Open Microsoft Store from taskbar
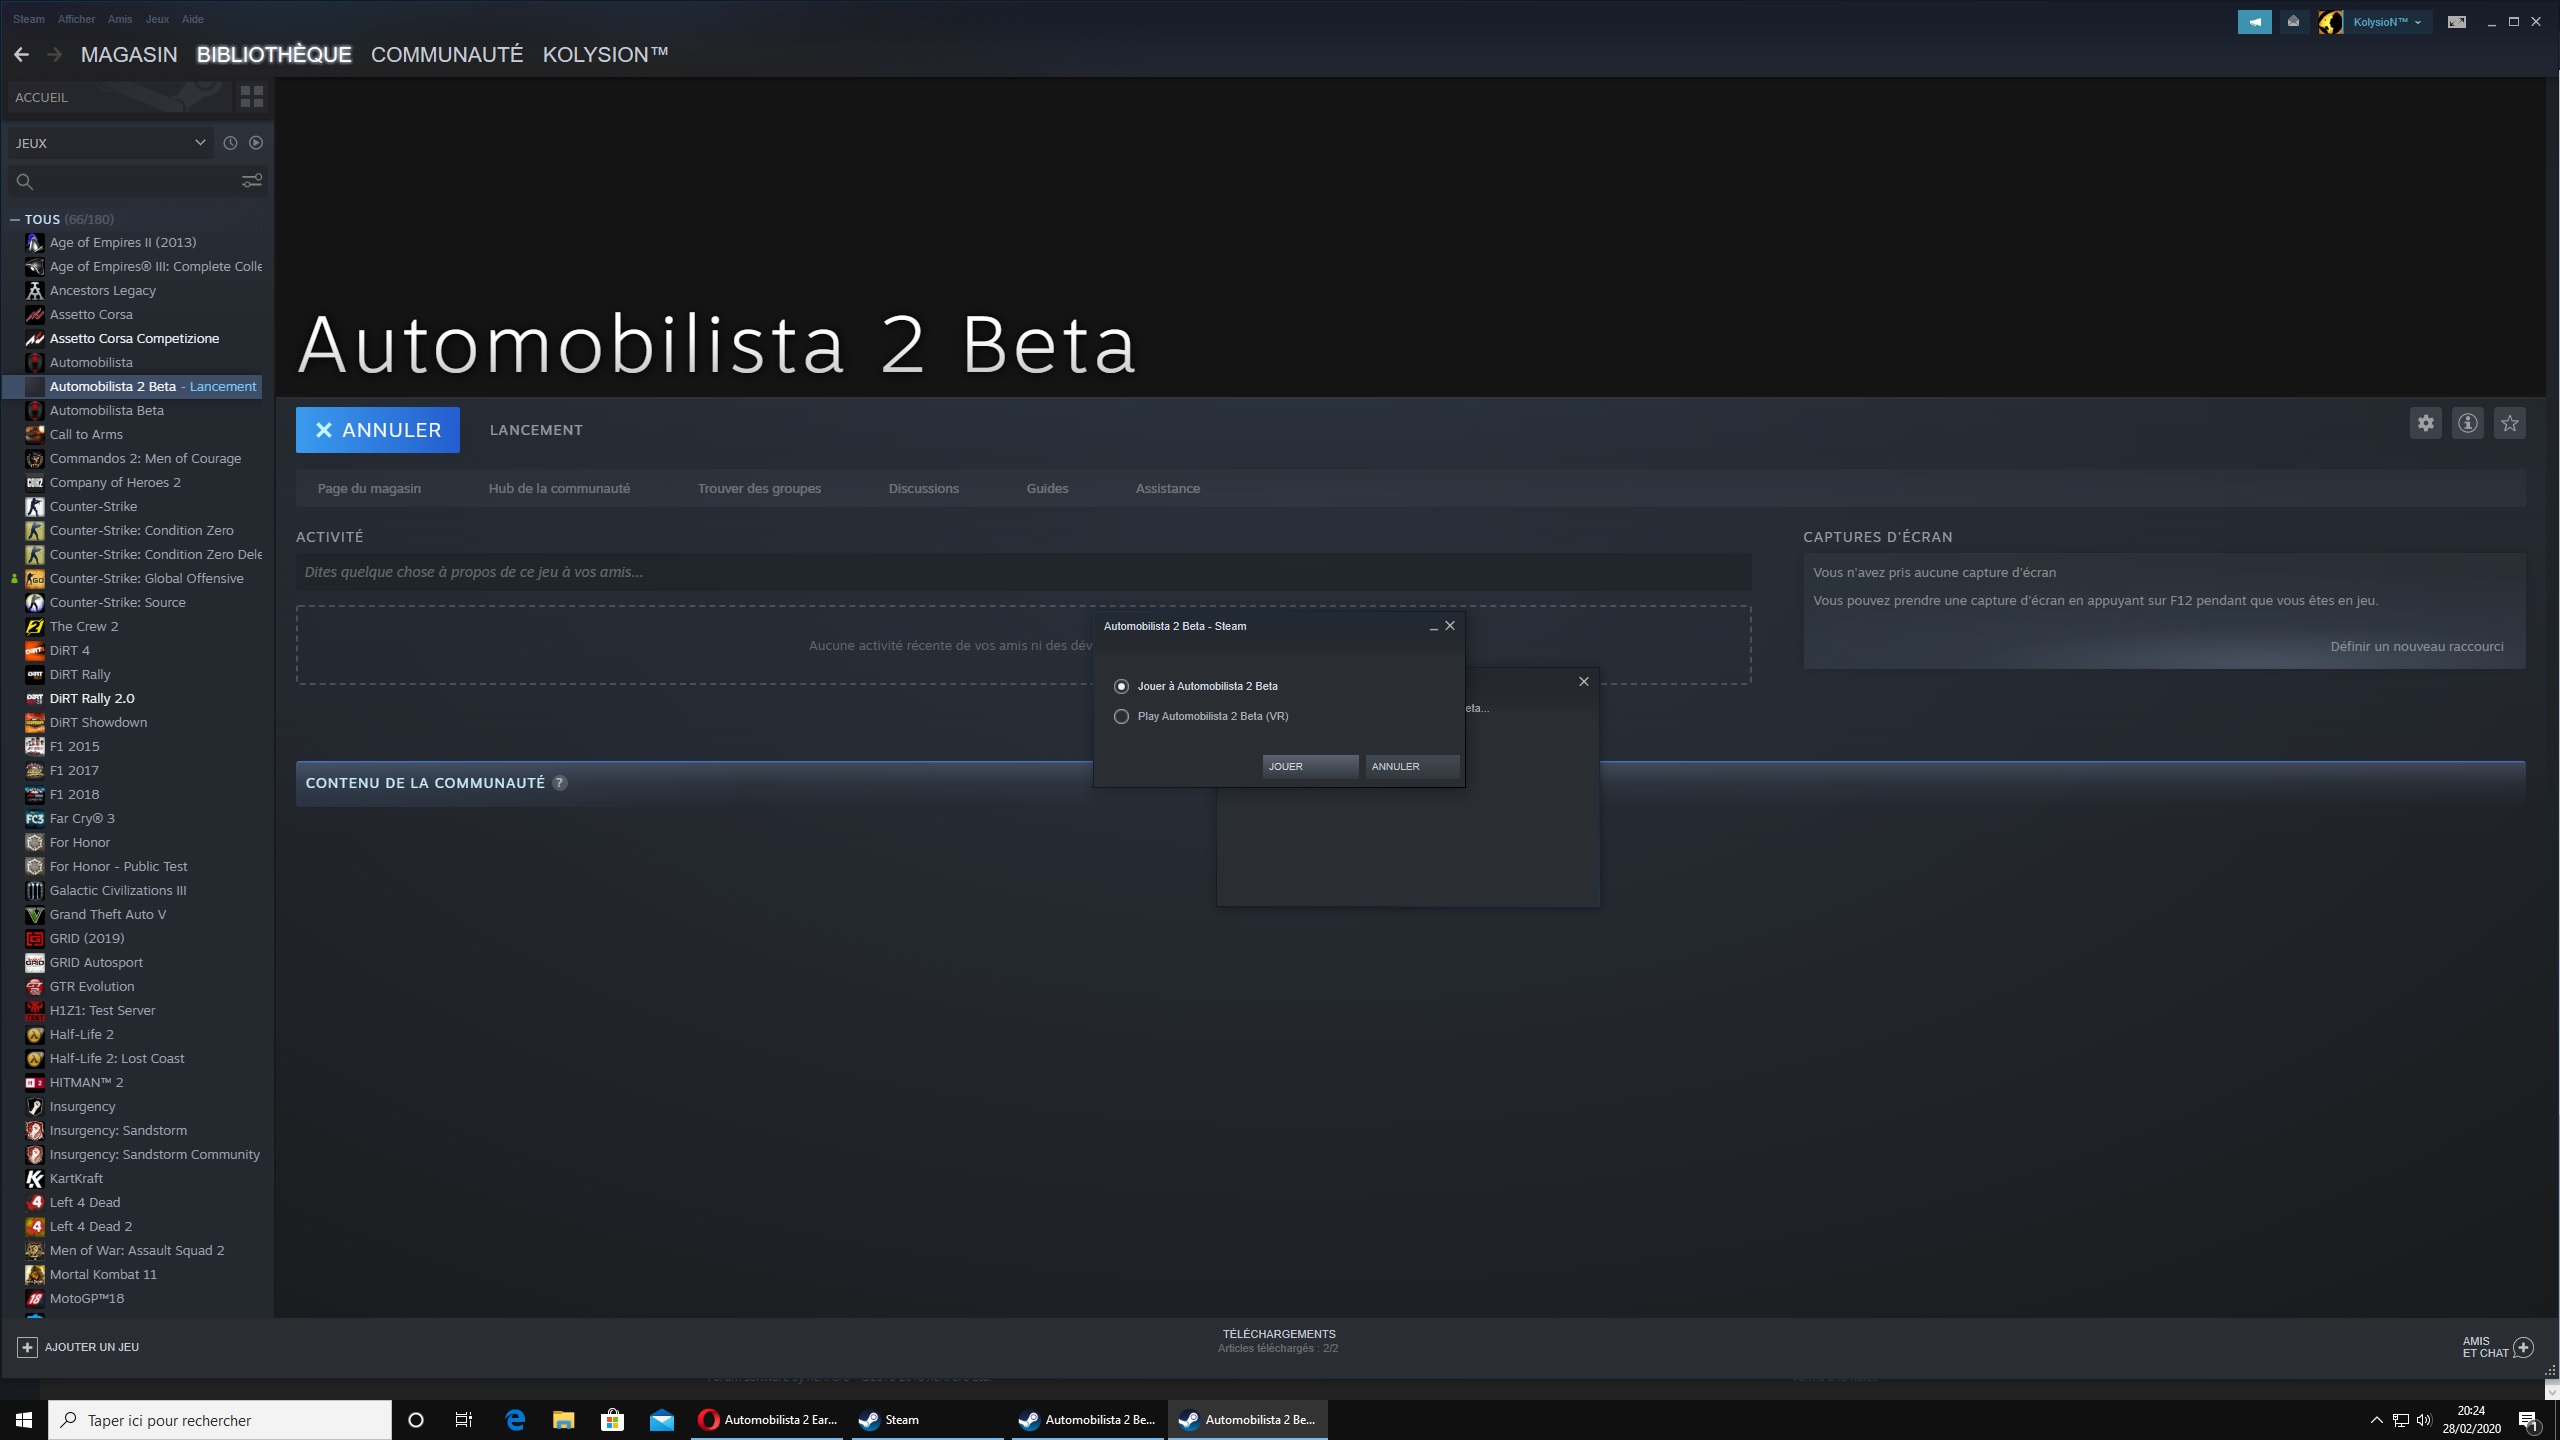Viewport: 2560px width, 1440px height. click(x=612, y=1420)
